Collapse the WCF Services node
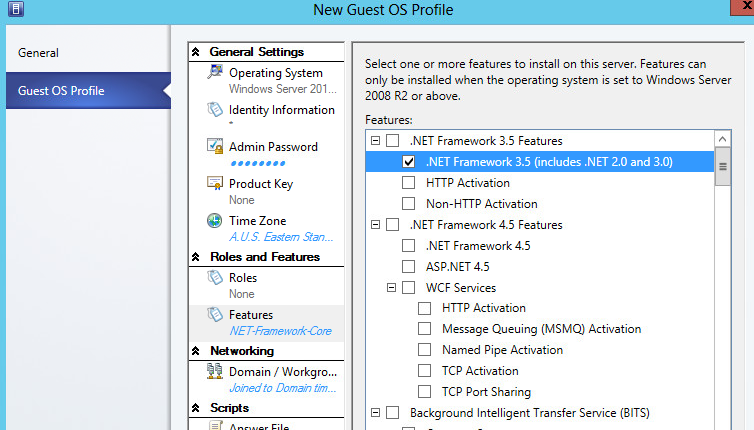Image resolution: width=754 pixels, height=430 pixels. [x=391, y=288]
